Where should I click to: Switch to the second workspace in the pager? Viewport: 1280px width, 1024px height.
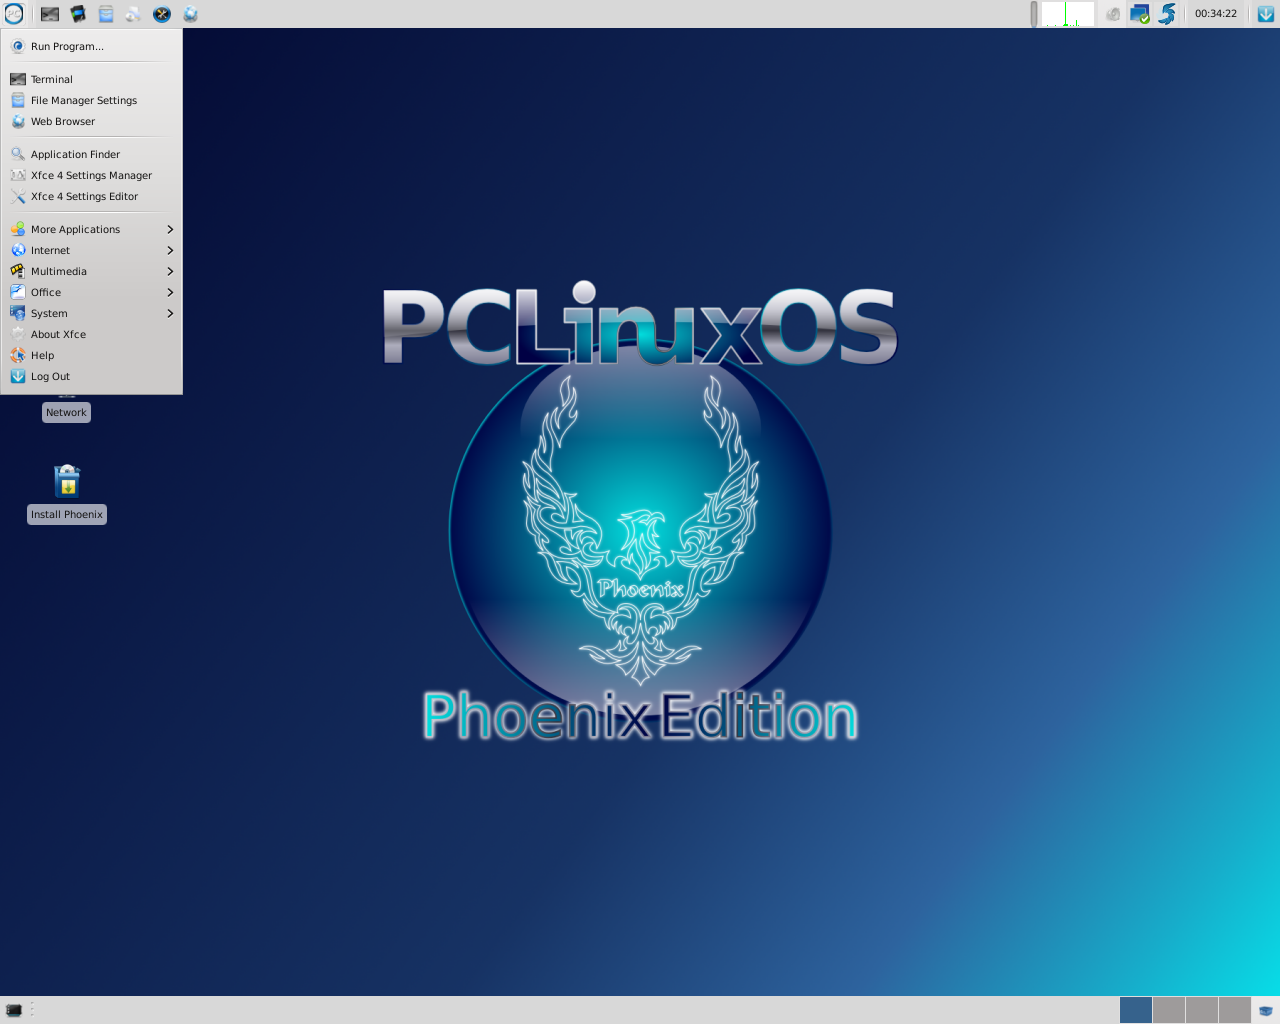coord(1169,1010)
